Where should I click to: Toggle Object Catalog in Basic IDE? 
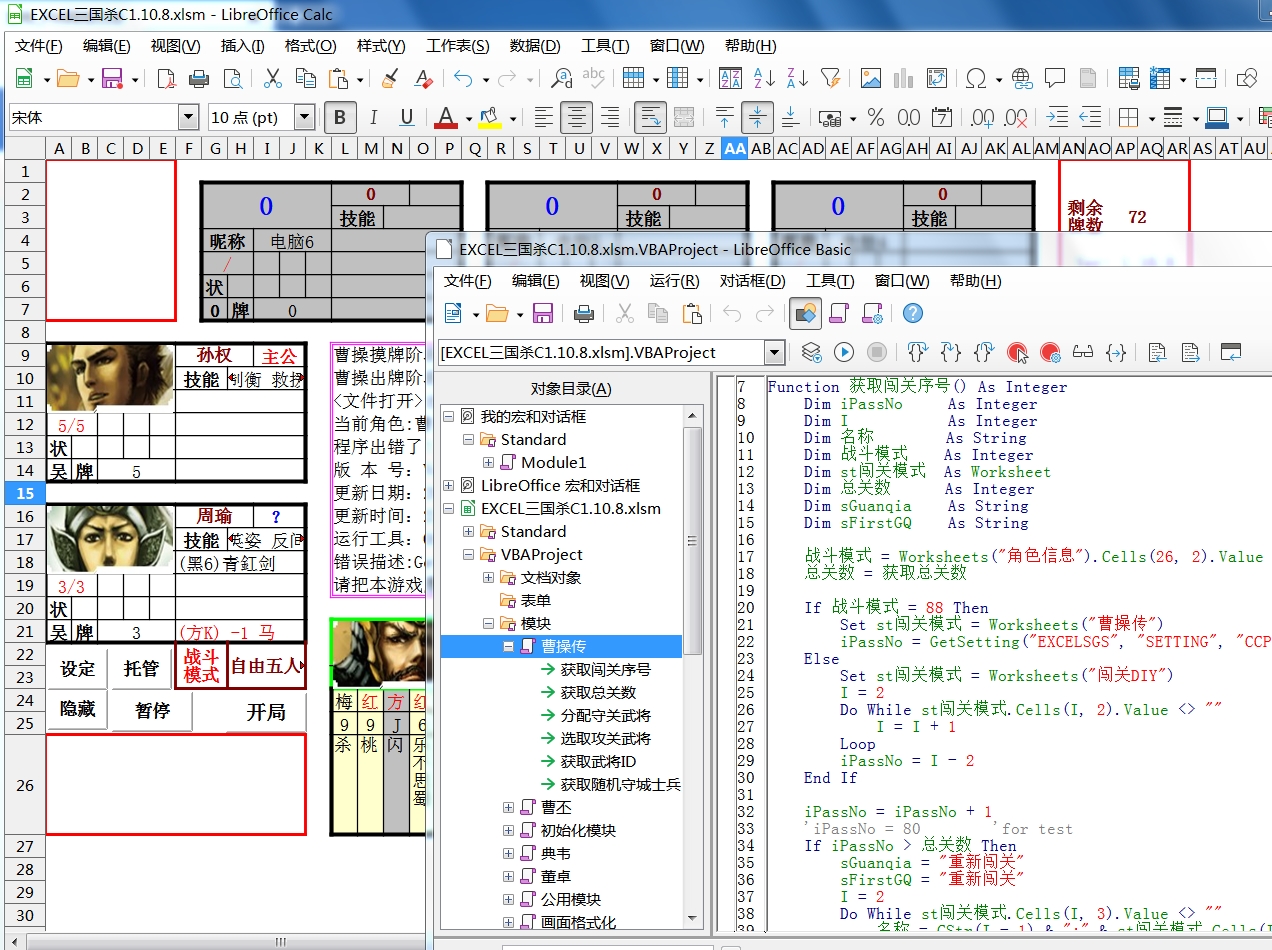806,314
